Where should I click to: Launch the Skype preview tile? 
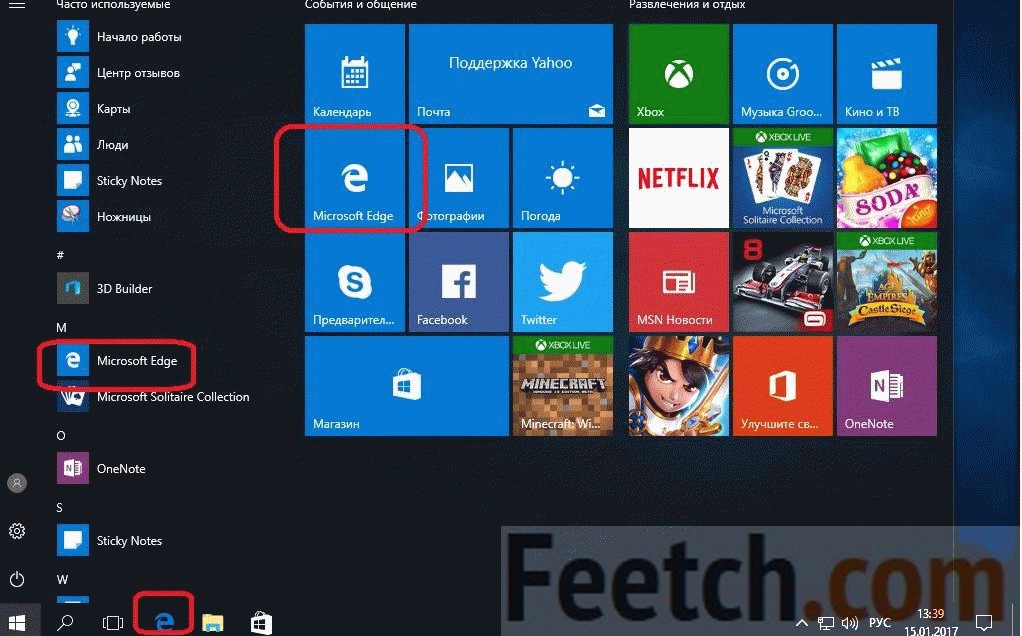point(354,283)
